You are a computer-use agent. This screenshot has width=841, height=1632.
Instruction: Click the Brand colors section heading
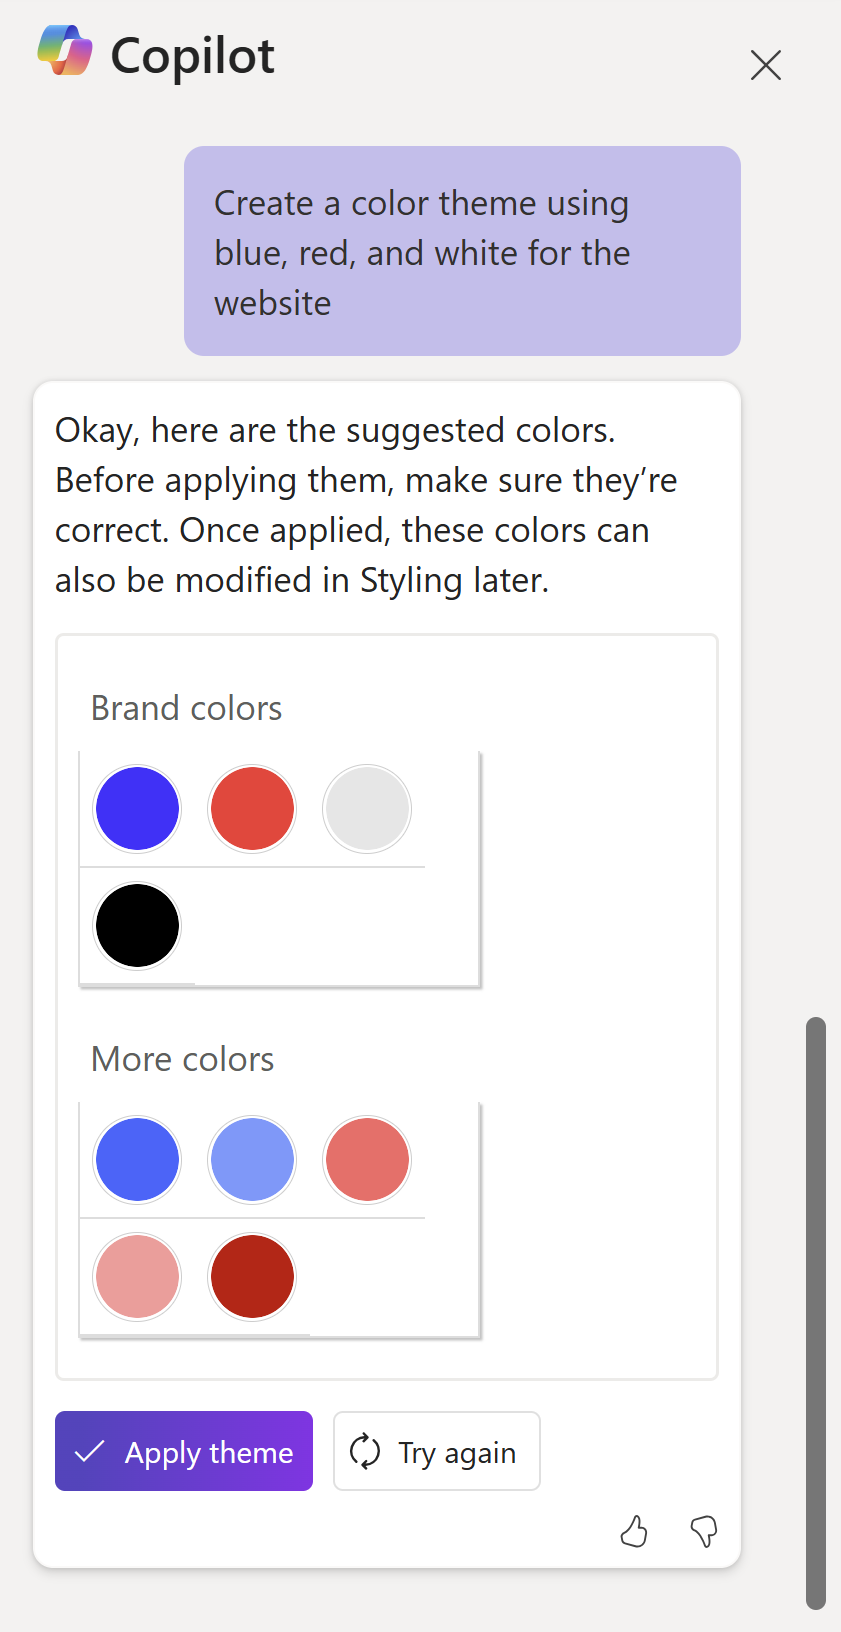click(x=186, y=708)
